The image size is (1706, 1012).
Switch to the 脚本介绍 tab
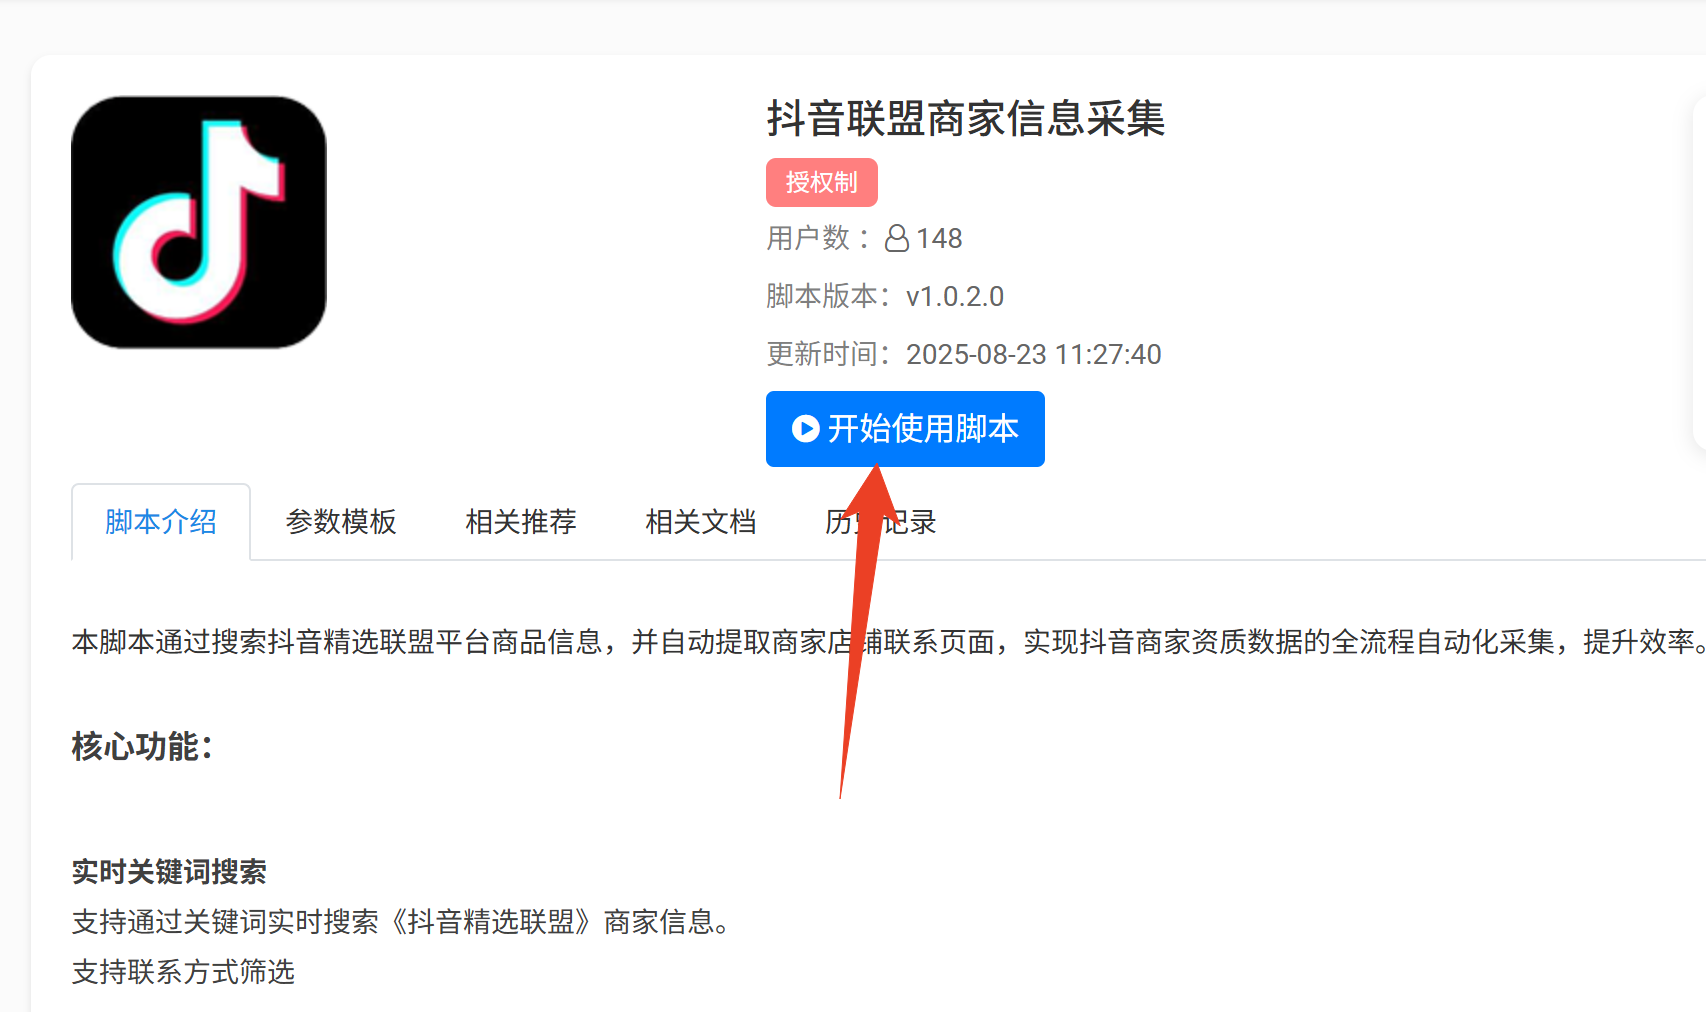pyautogui.click(x=161, y=522)
